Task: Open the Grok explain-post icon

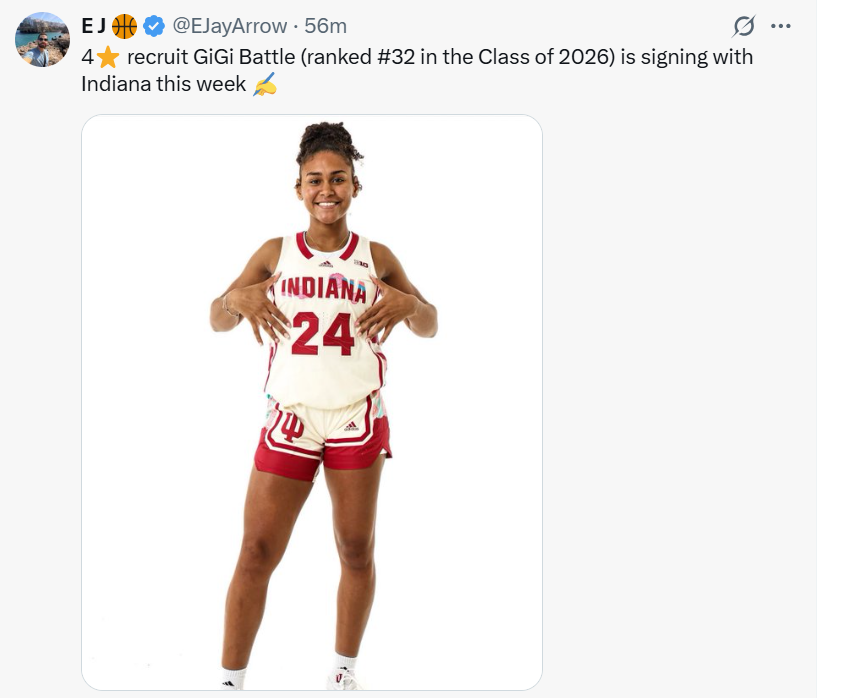Action: click(743, 26)
